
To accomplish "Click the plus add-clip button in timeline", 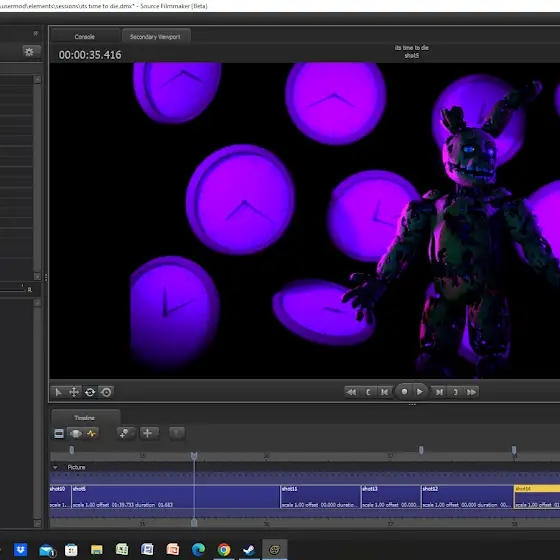I will tap(149, 434).
